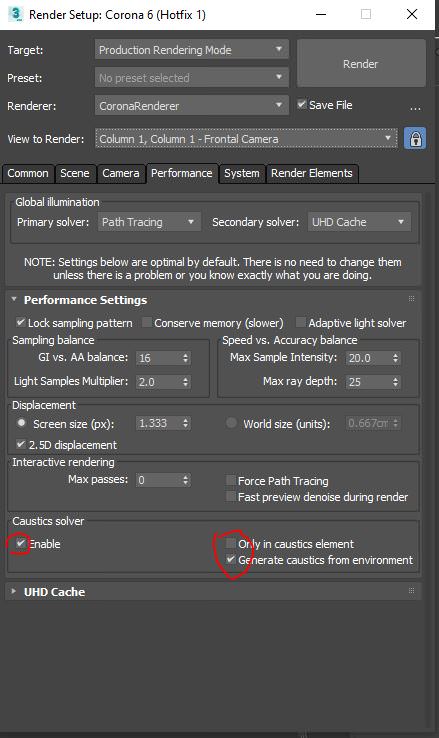
Task: Open the View to Render dropdown
Action: click(246, 139)
